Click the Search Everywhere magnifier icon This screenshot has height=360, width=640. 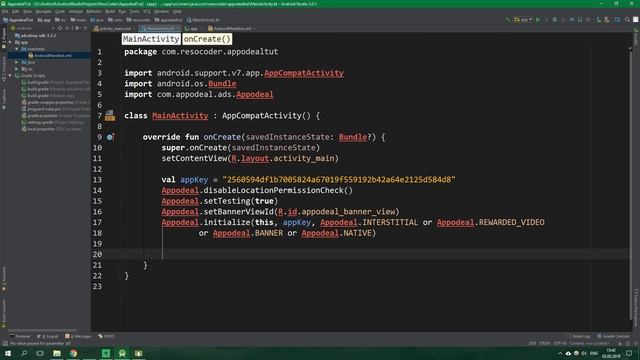coord(627,20)
